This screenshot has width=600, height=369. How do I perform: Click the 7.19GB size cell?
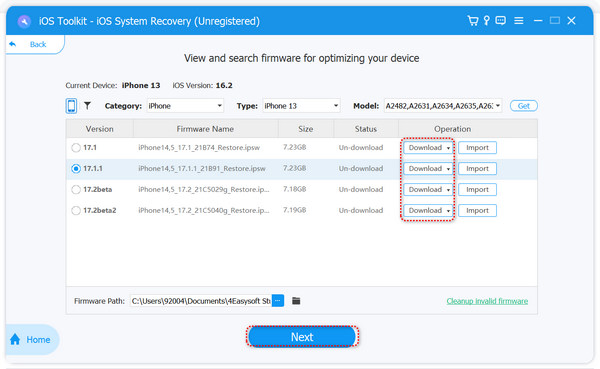pos(294,210)
